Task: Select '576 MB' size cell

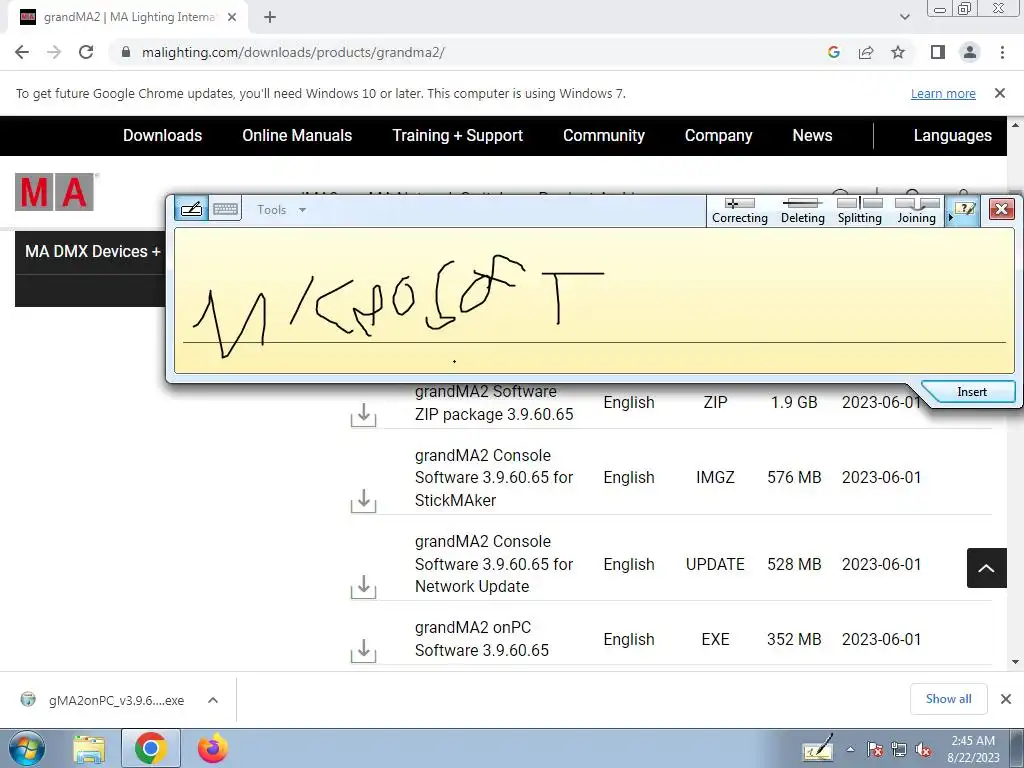Action: (x=794, y=477)
